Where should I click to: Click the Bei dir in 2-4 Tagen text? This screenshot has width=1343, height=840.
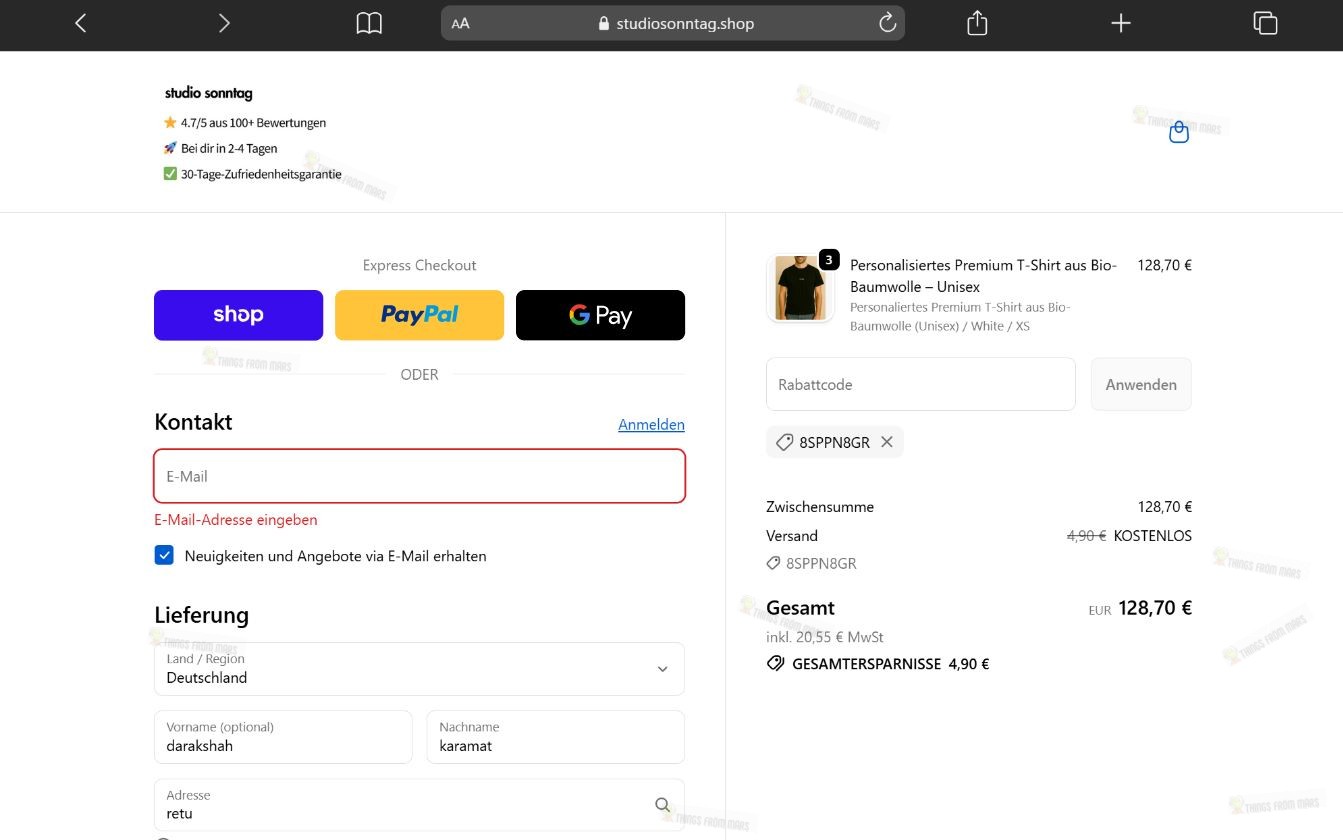pyautogui.click(x=220, y=148)
